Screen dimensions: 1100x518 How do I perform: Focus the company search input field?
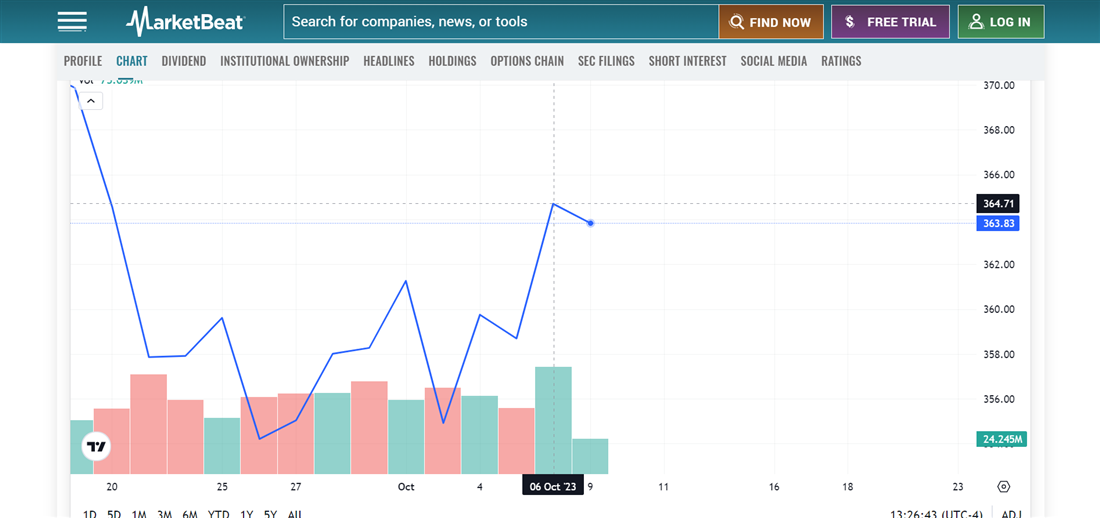[500, 22]
